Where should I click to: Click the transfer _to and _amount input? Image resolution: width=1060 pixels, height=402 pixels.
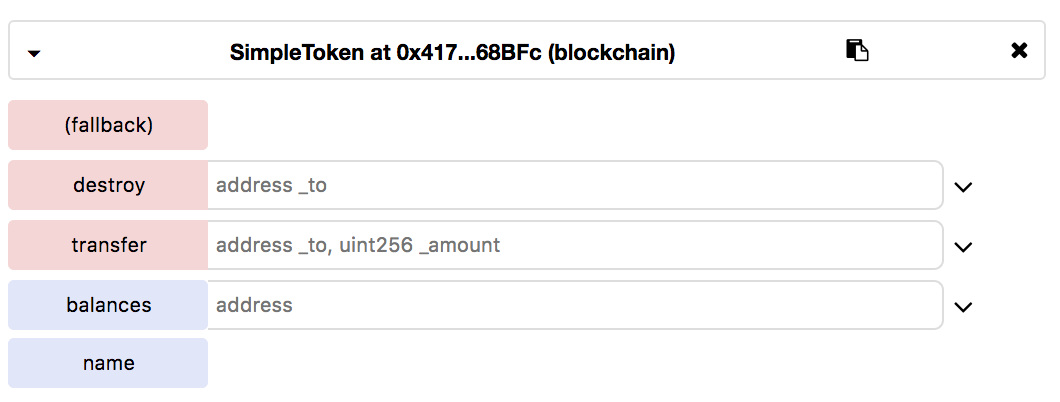click(574, 245)
